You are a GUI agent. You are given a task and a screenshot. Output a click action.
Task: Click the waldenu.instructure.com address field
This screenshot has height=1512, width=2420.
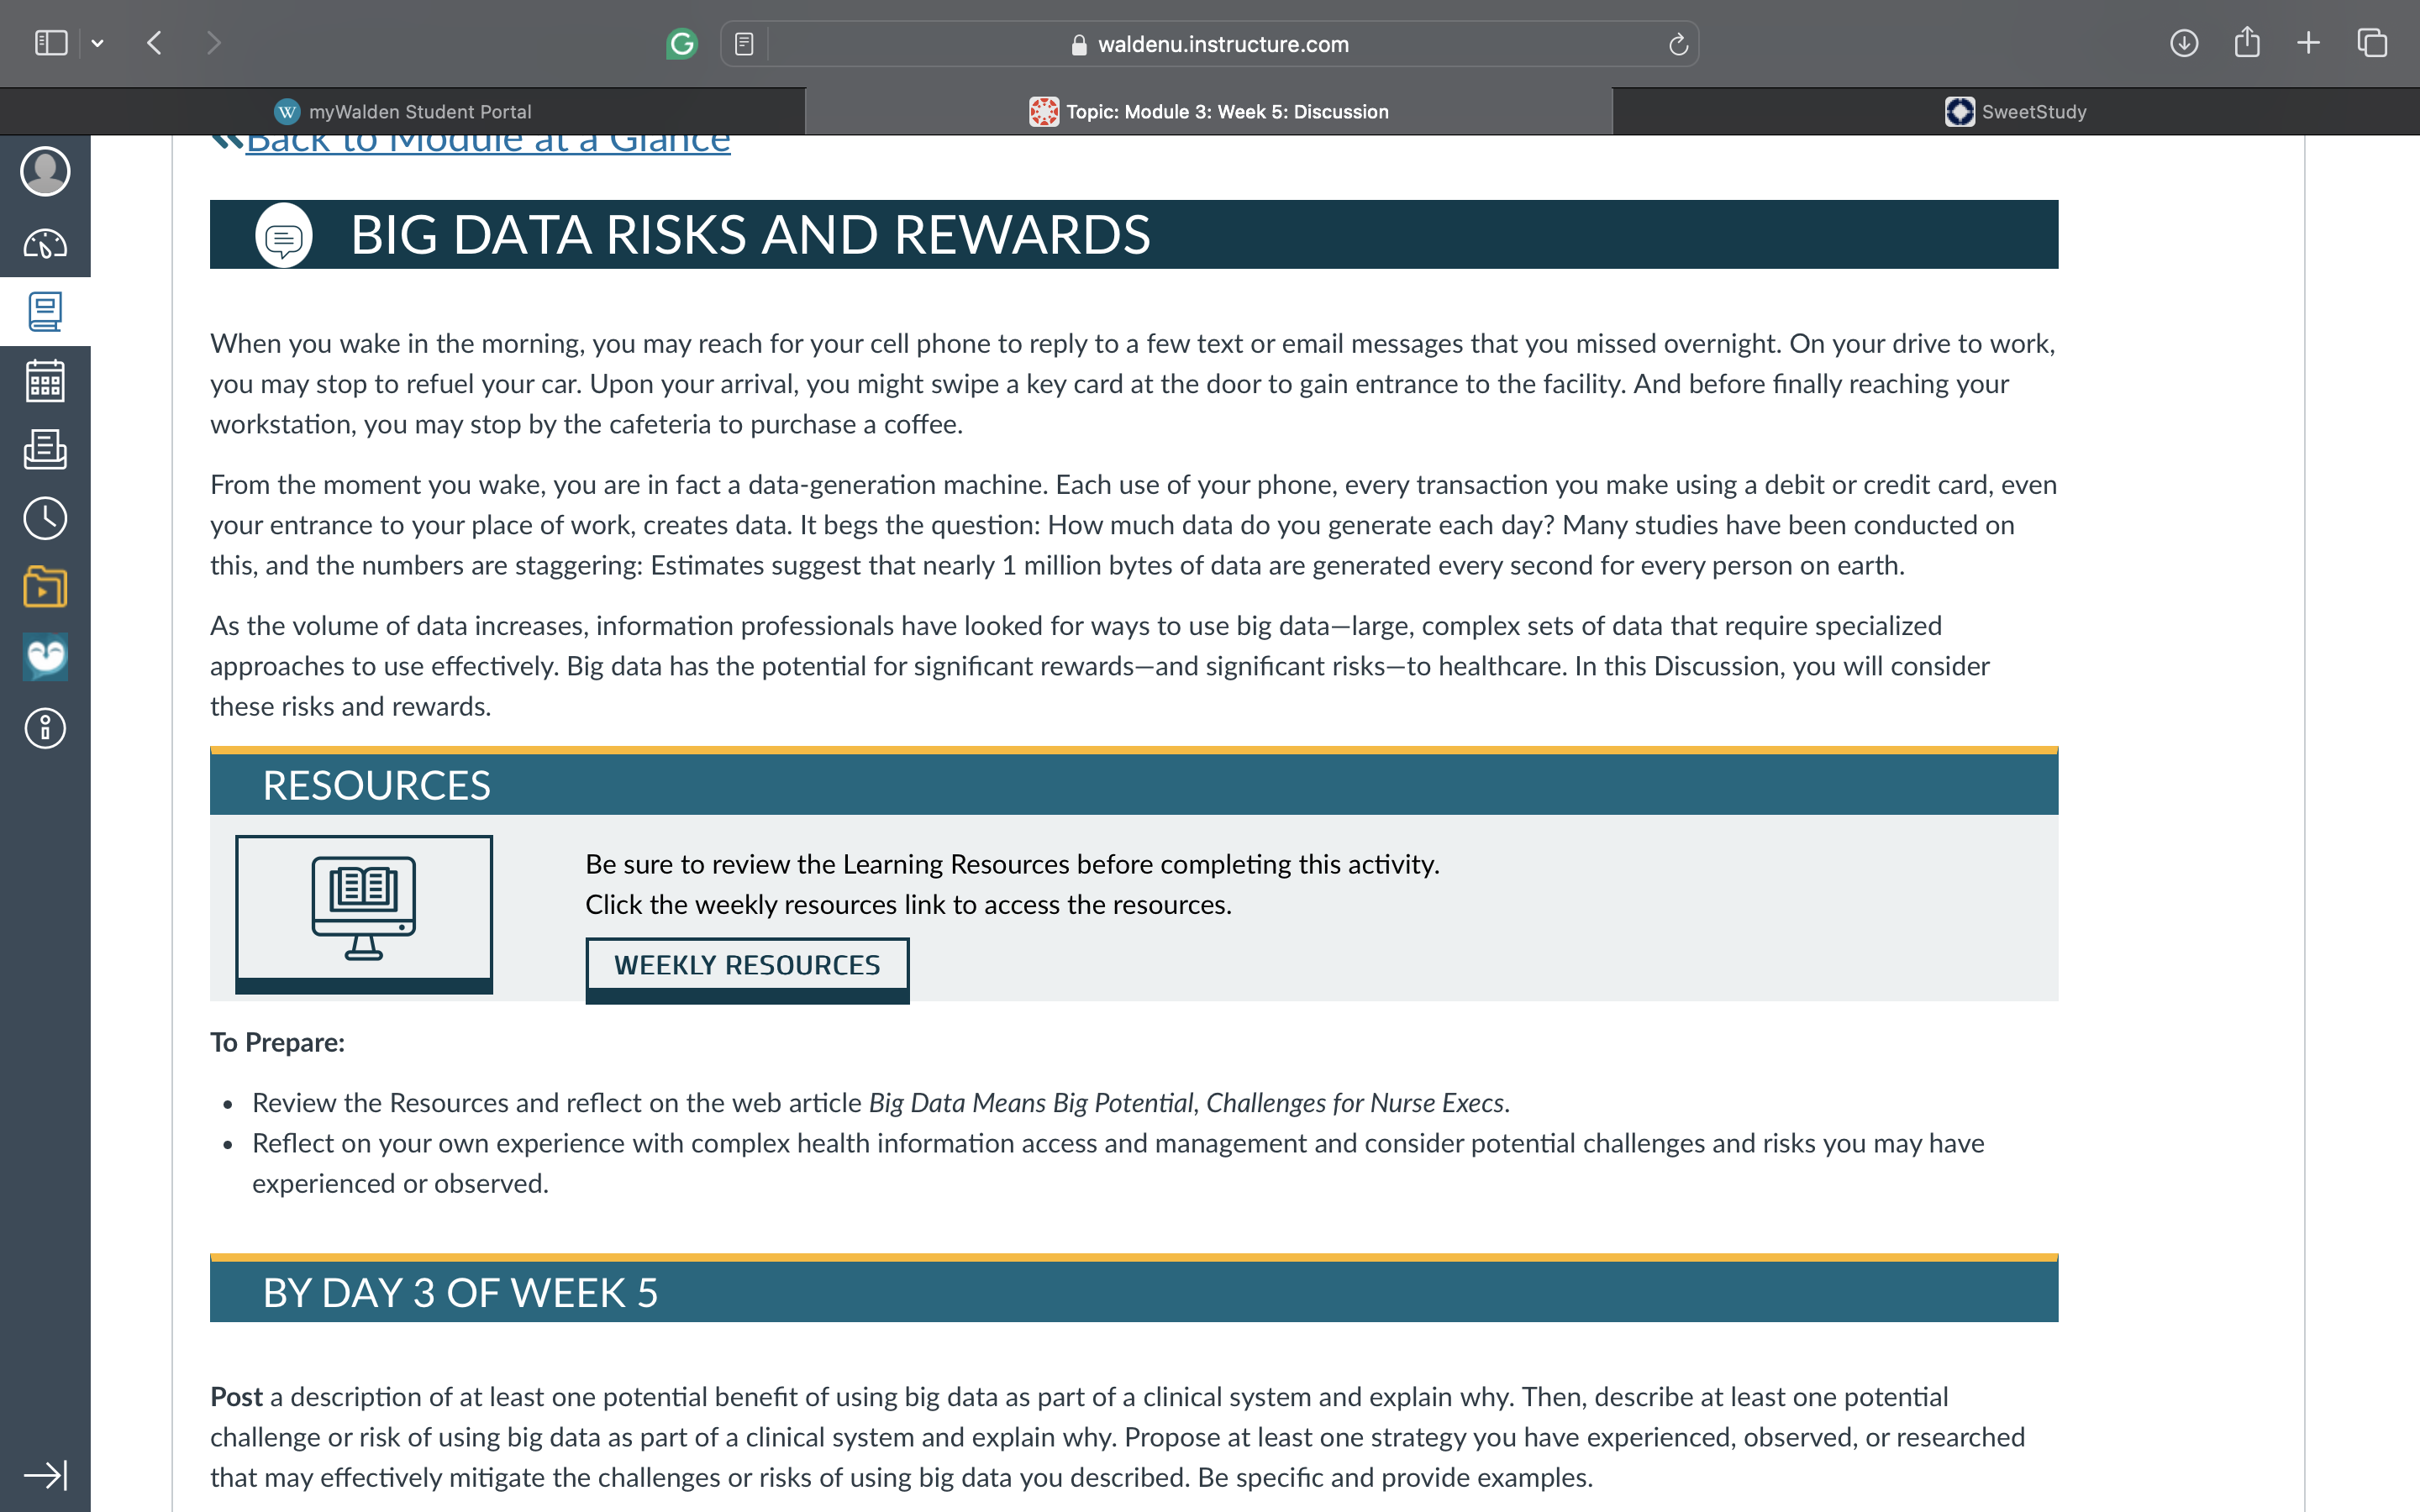(1210, 44)
